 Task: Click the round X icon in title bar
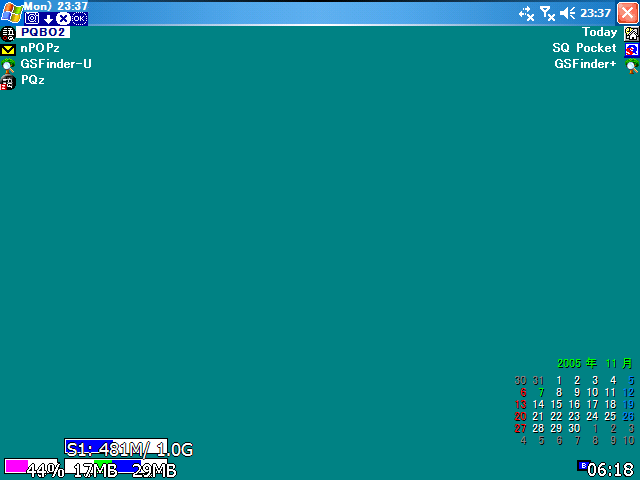click(x=63, y=18)
